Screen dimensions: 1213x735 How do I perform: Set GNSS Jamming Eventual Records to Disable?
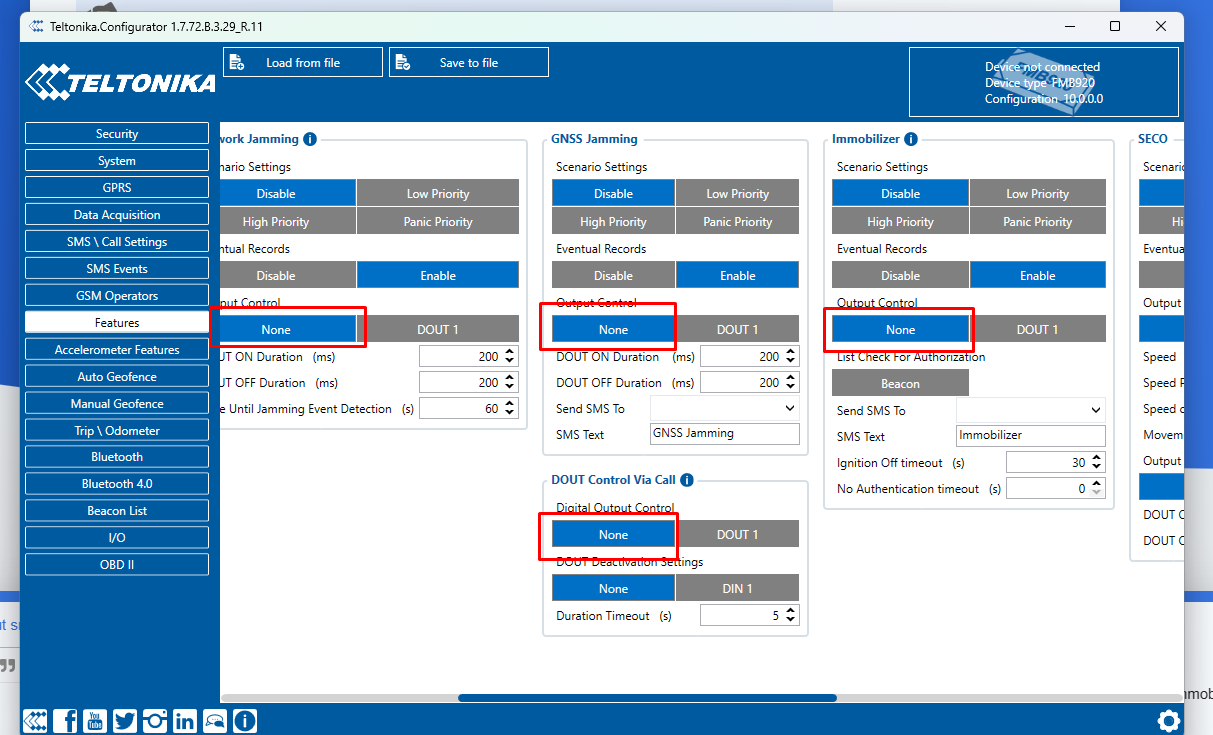coord(613,276)
